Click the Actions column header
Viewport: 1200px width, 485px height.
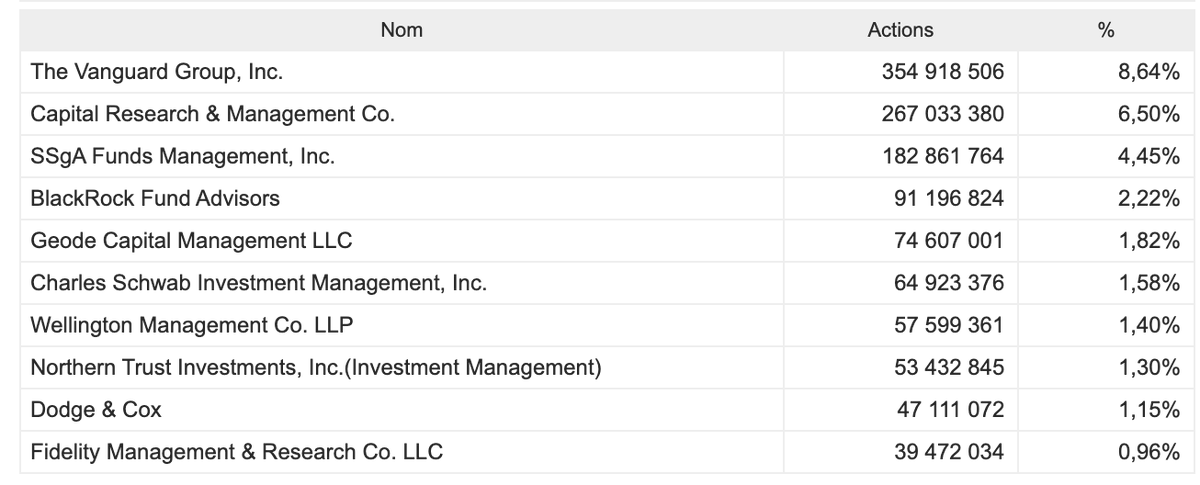coord(900,30)
